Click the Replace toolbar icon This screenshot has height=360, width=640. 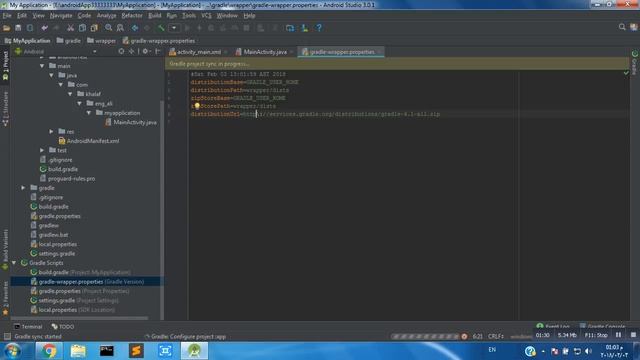[120, 28]
